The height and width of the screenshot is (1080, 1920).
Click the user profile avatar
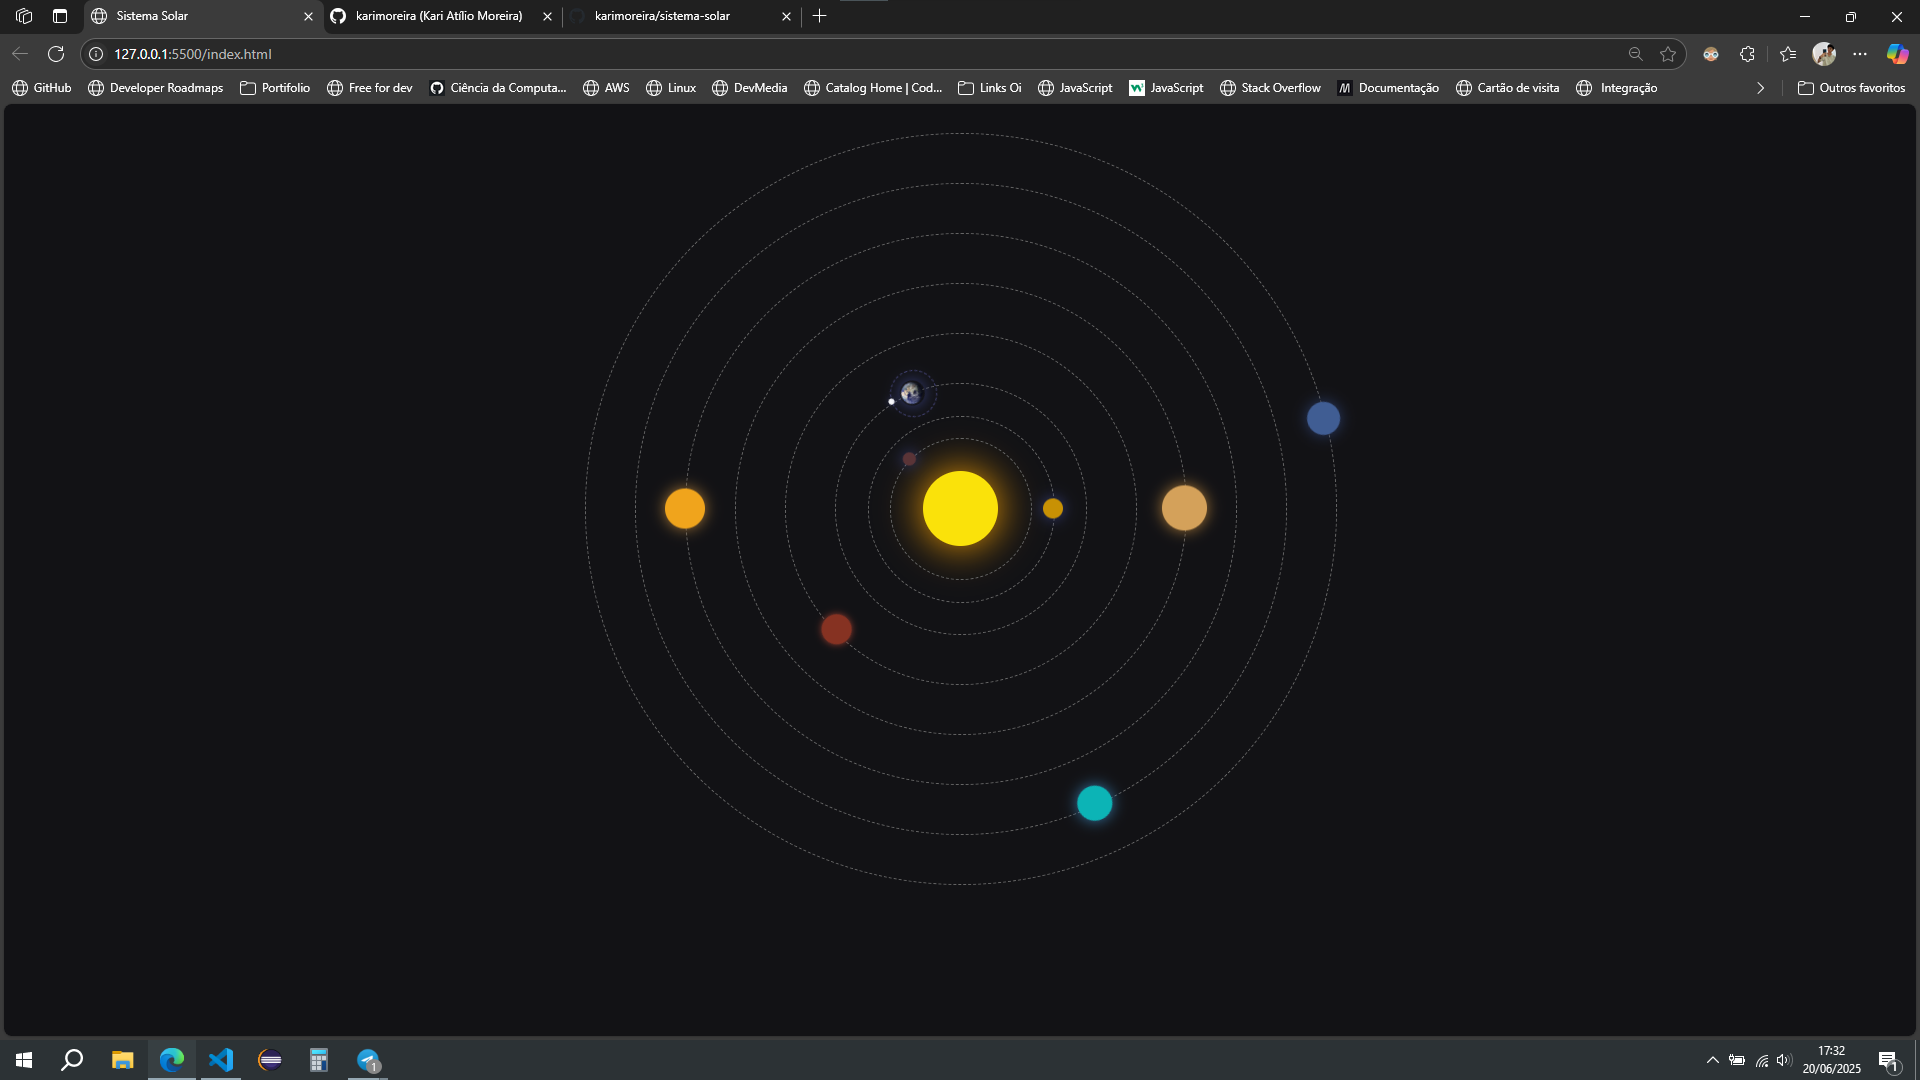pos(1824,54)
